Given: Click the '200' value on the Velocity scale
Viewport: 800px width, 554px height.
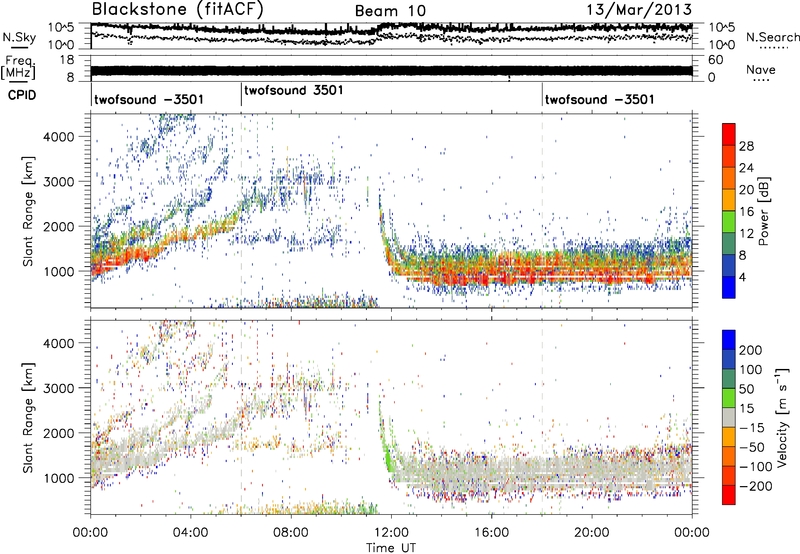Looking at the screenshot, I should coord(751,350).
